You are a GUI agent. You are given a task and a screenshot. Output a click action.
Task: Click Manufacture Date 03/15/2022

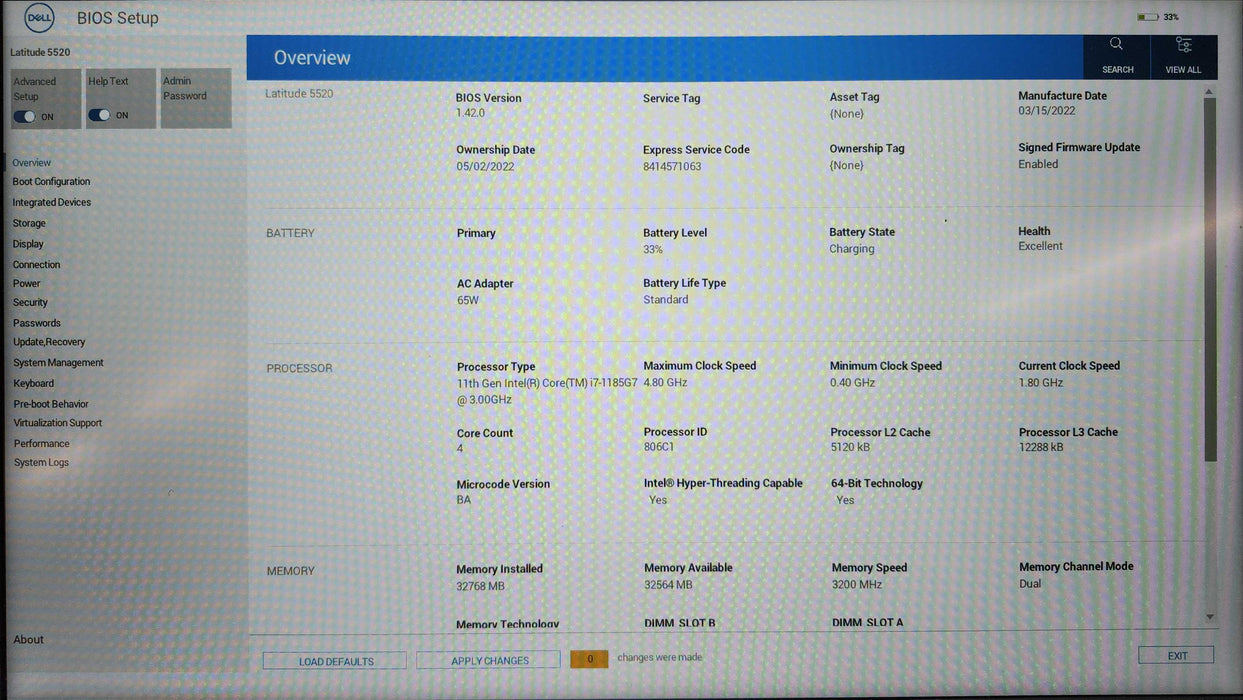[1047, 111]
